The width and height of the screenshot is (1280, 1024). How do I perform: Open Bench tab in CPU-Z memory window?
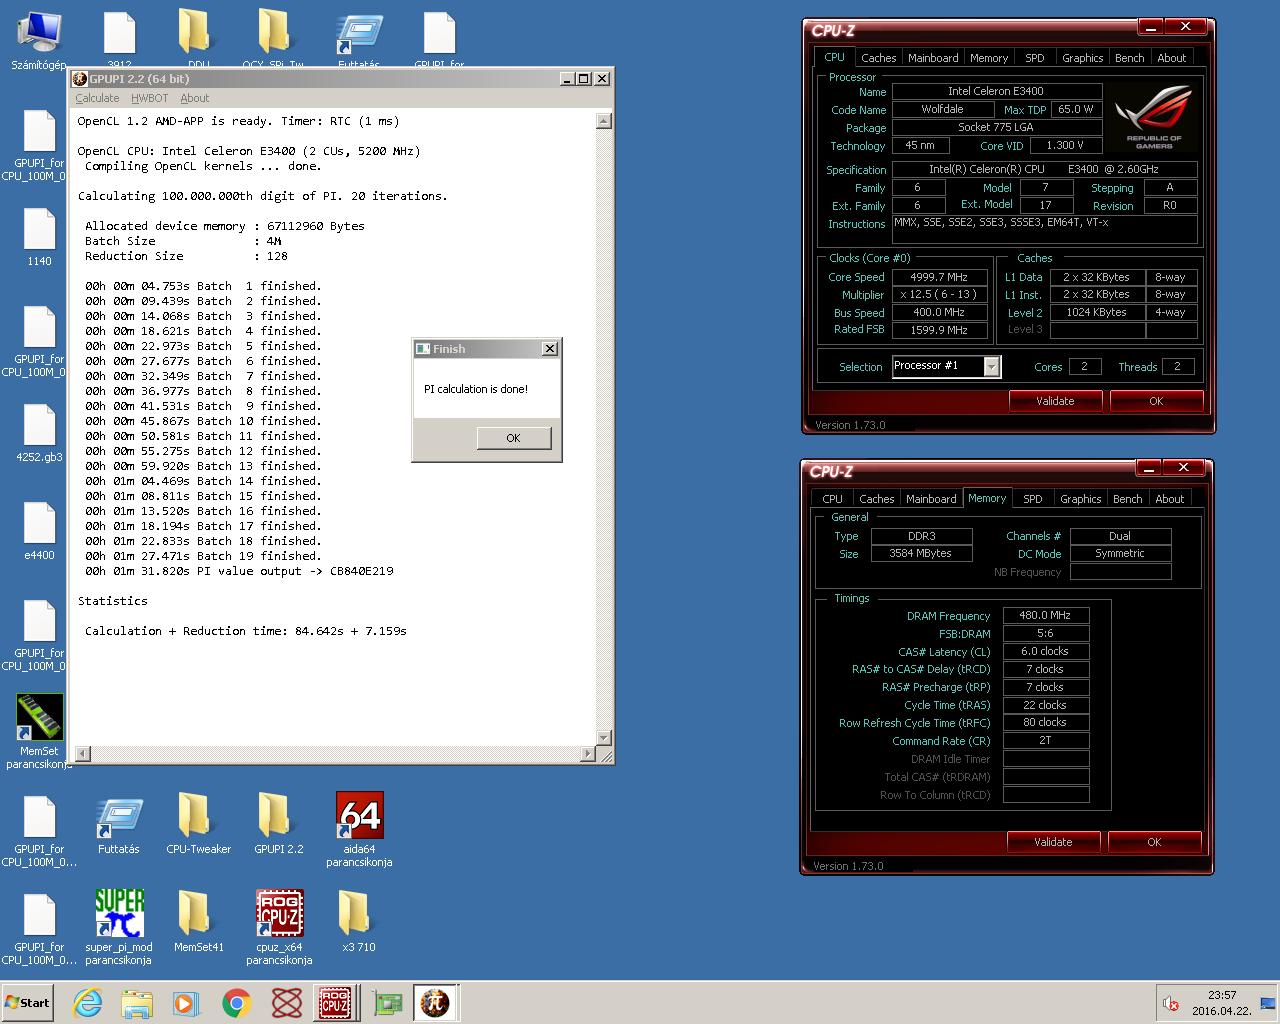point(1127,499)
